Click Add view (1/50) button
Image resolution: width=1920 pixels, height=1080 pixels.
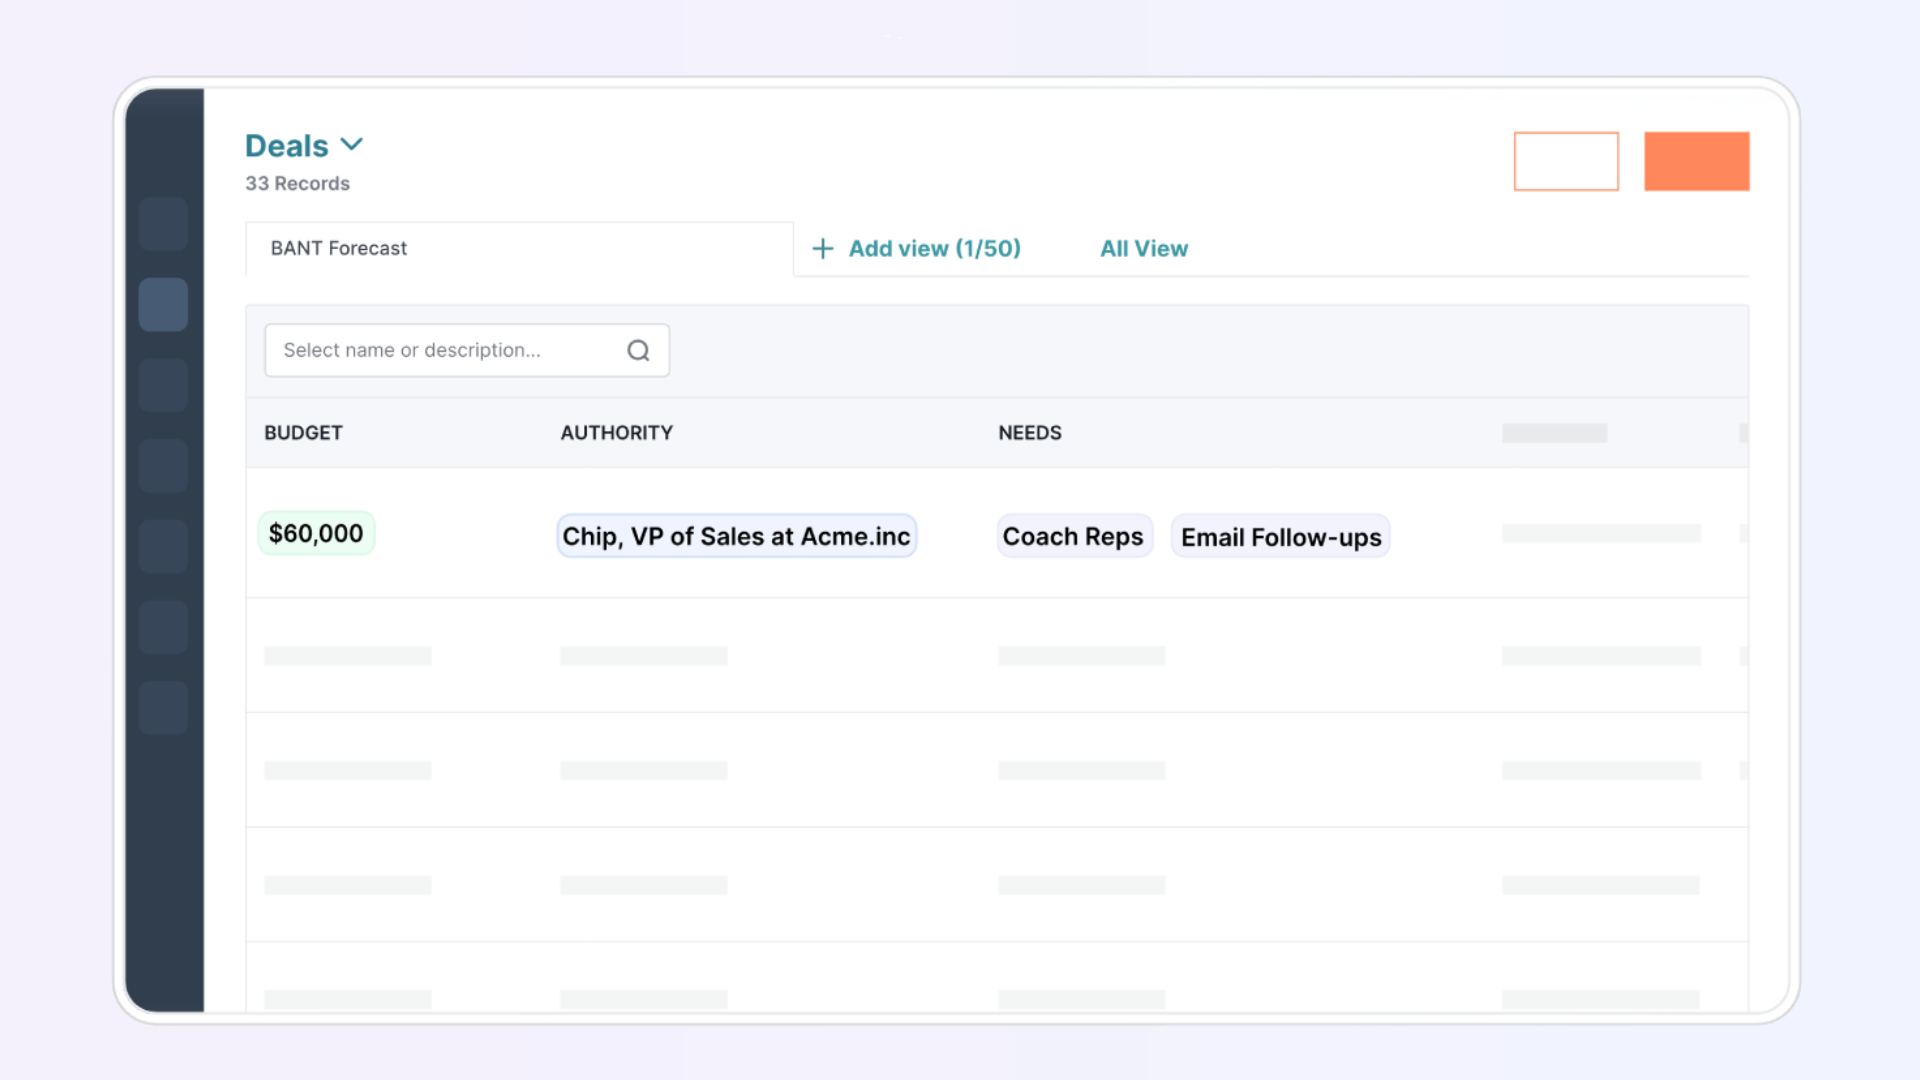tap(934, 248)
